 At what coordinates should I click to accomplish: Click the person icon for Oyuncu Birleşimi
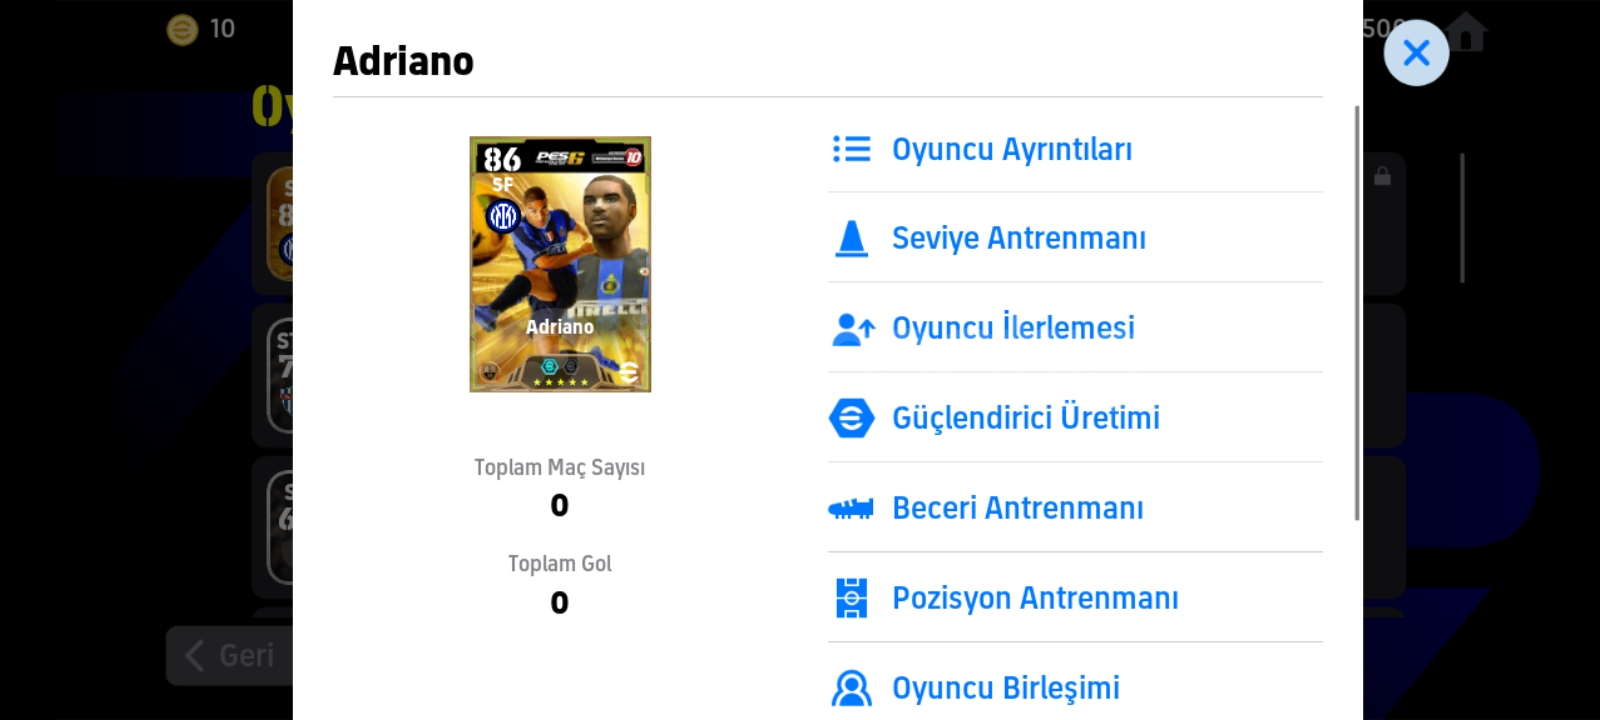click(x=851, y=688)
